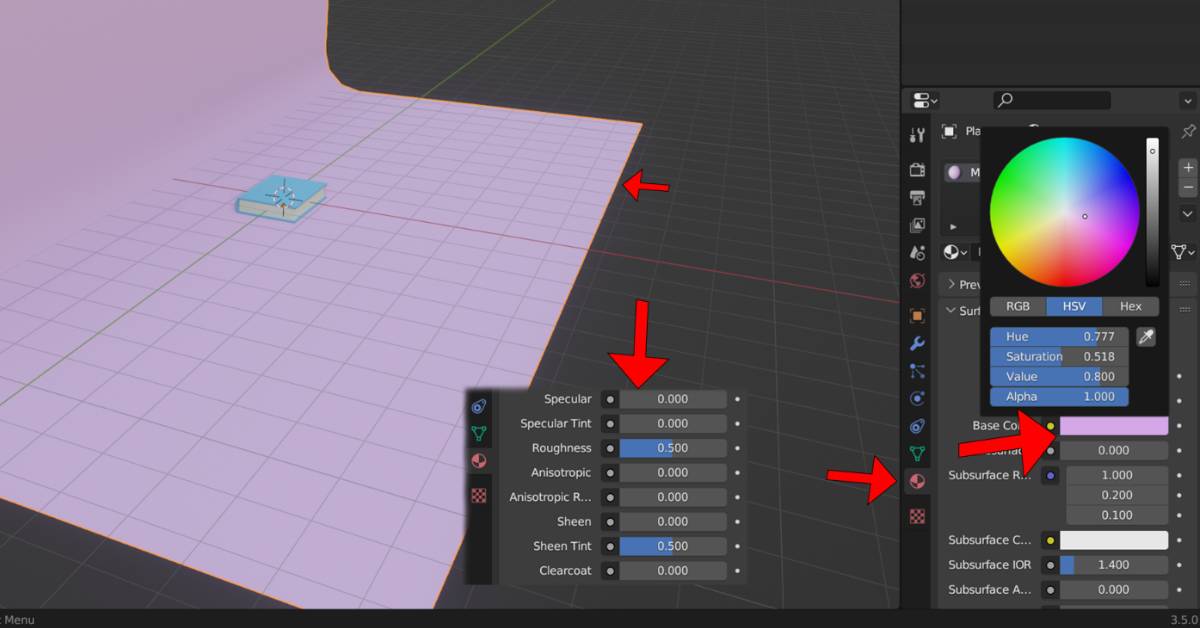Open Modifier Properties with the wrench icon
The height and width of the screenshot is (628, 1200).
pos(917,341)
